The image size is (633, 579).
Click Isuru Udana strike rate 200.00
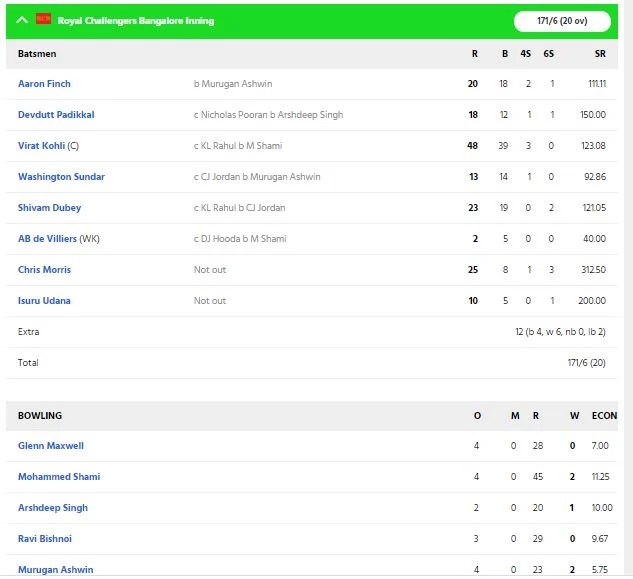[592, 301]
